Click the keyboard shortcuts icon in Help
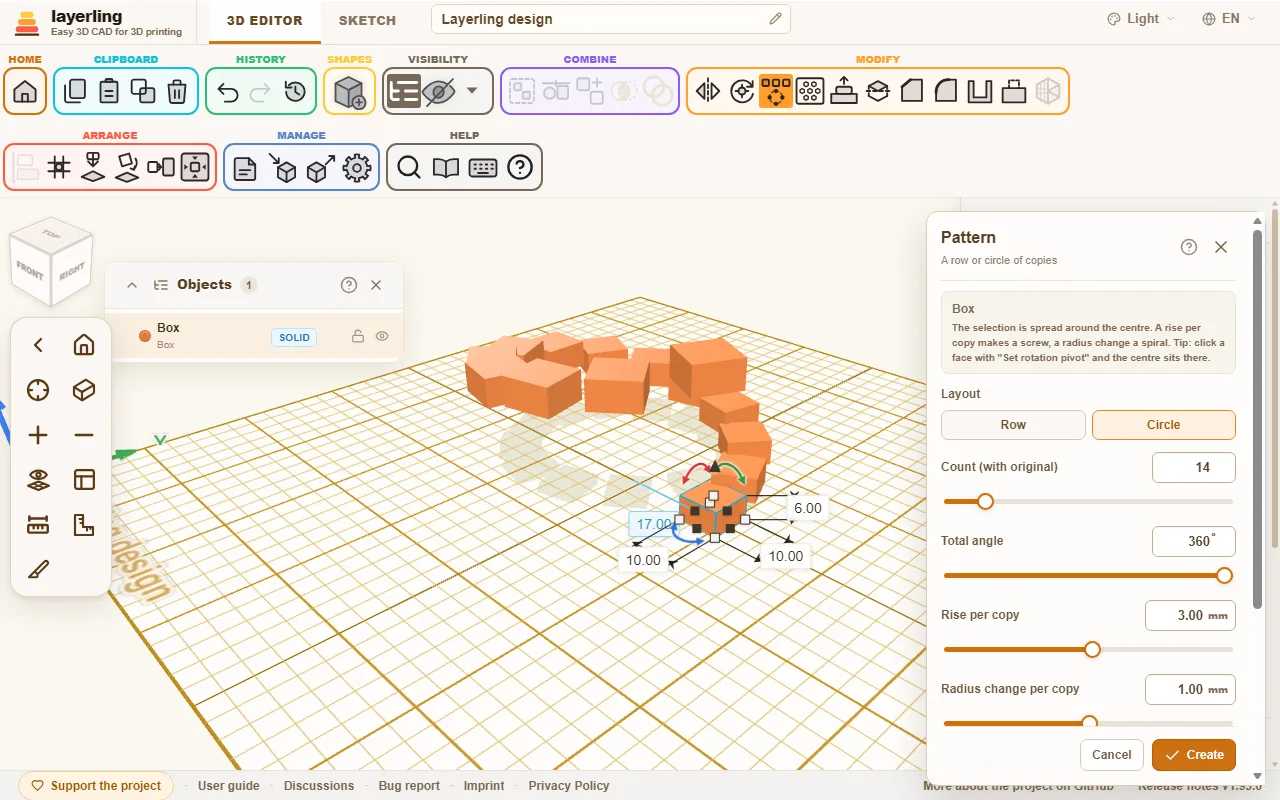This screenshot has height=800, width=1280. pos(483,168)
